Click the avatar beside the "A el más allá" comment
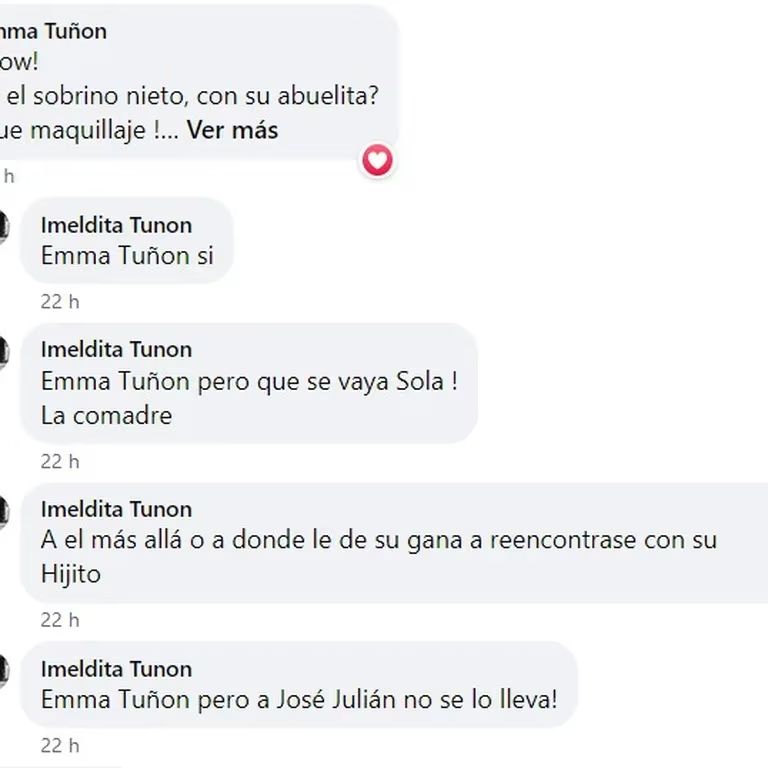Viewport: 768px width, 768px height. tap(3, 512)
